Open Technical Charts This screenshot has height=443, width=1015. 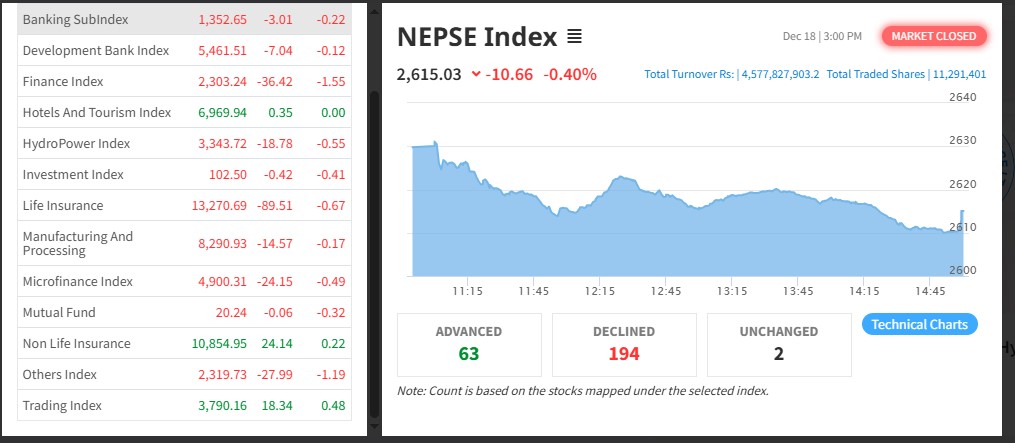point(919,324)
